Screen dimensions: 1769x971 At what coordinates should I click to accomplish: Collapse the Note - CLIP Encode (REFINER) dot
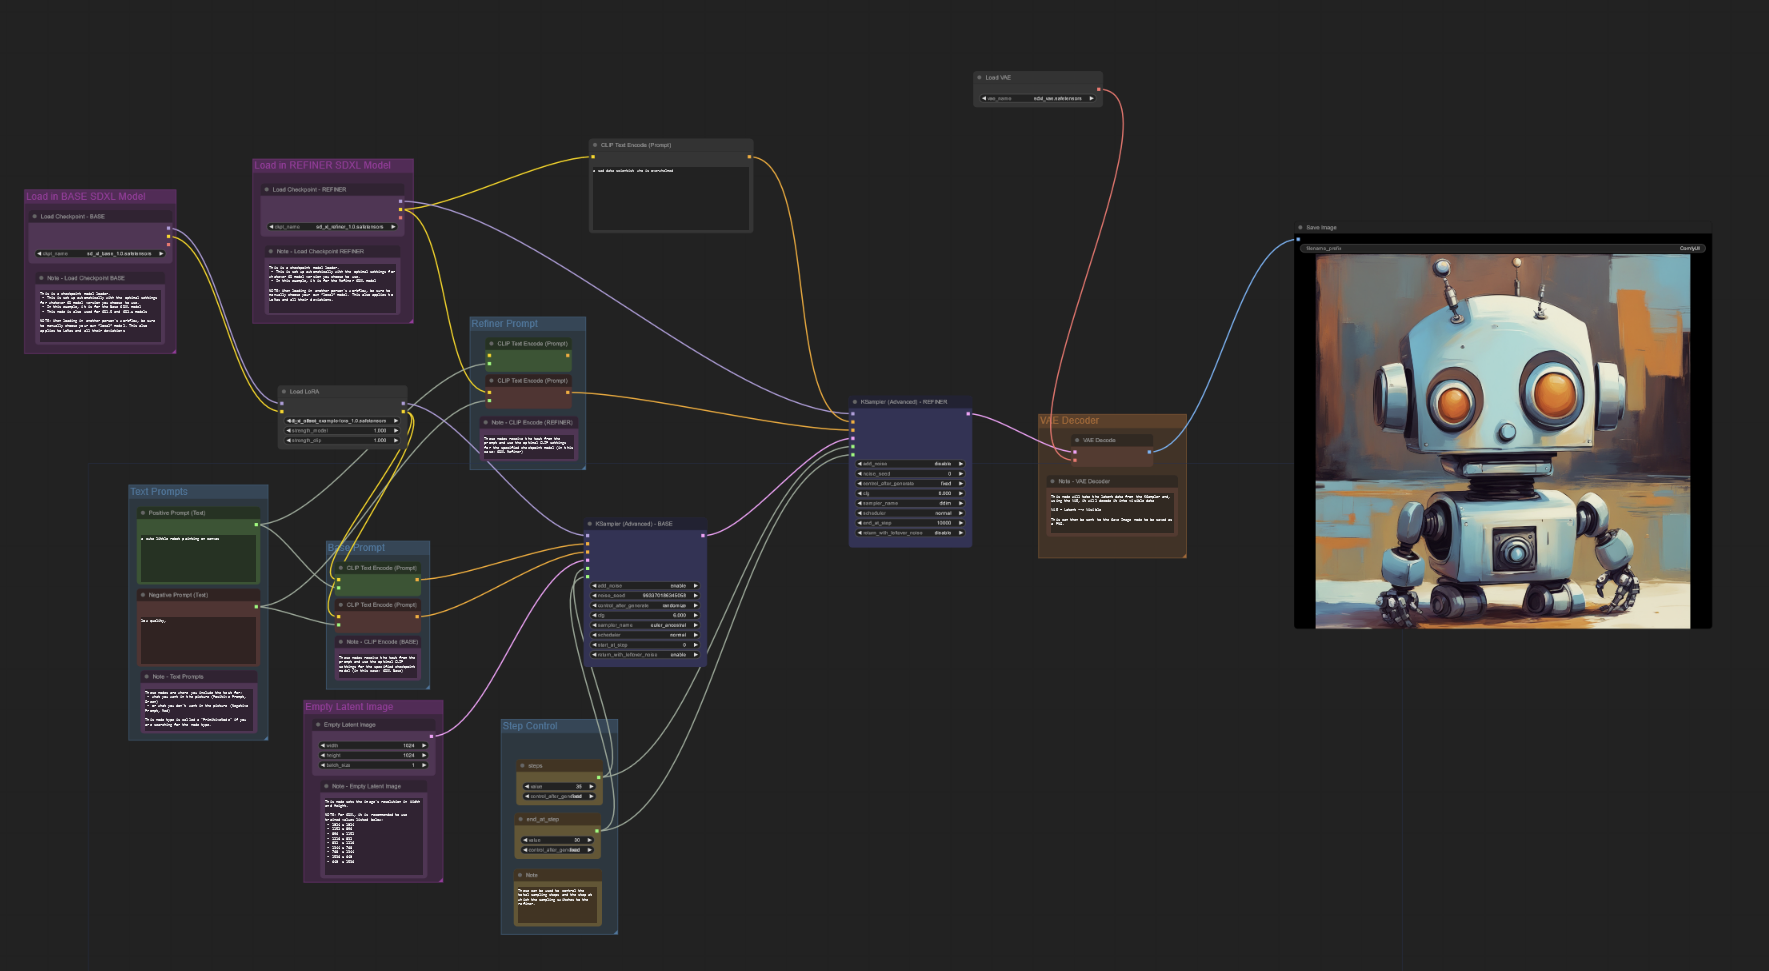pos(486,422)
